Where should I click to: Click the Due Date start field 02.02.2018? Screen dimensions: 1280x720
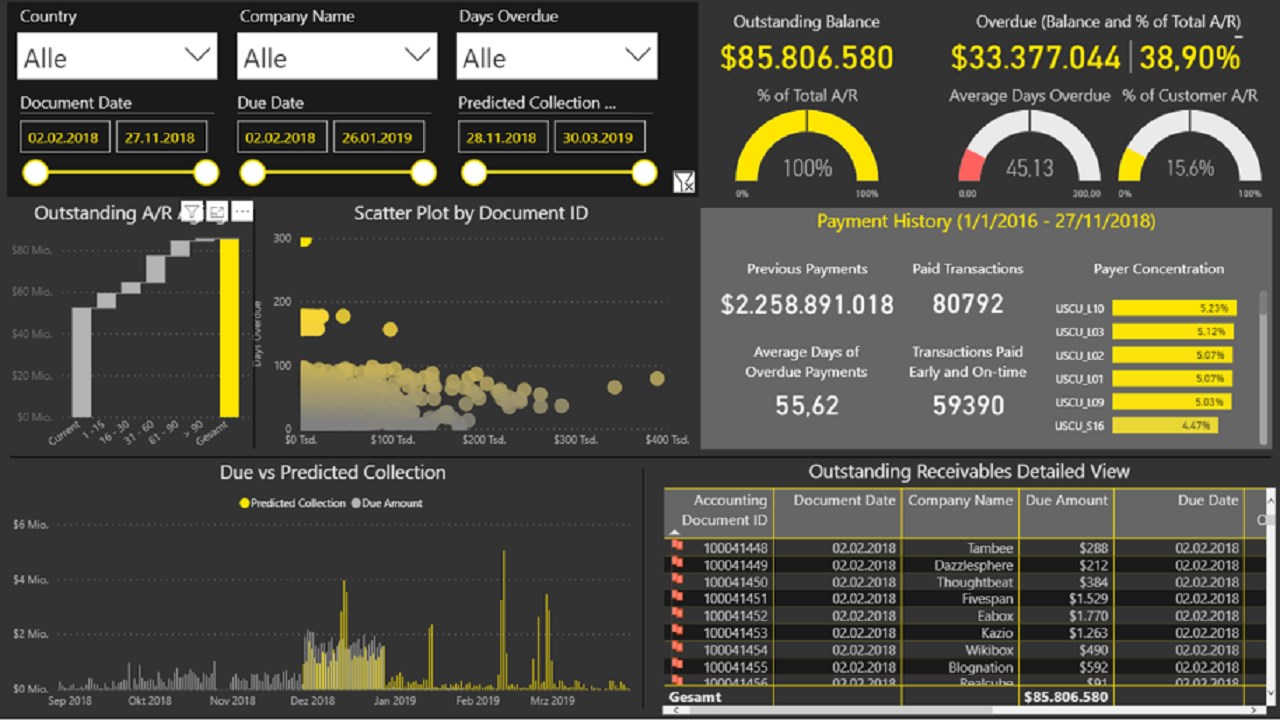pyautogui.click(x=282, y=137)
